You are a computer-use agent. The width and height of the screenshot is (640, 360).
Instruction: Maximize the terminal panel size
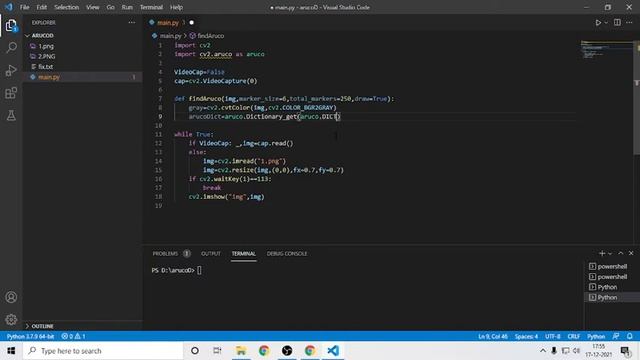tap(620, 253)
